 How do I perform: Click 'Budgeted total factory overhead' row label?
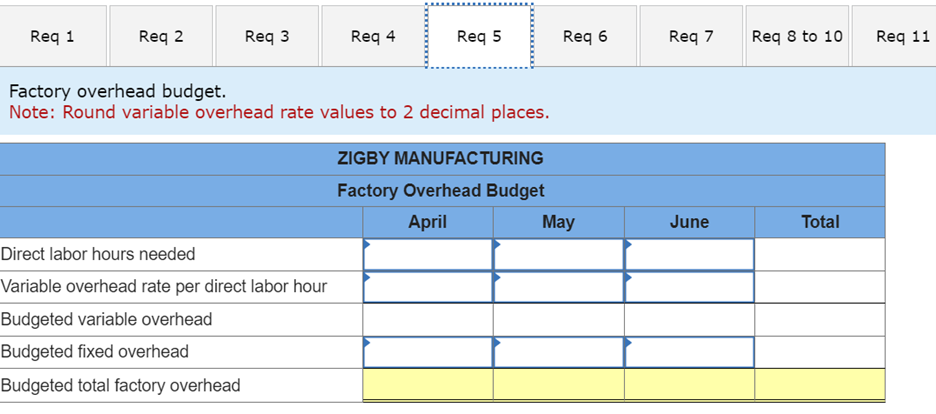click(121, 385)
